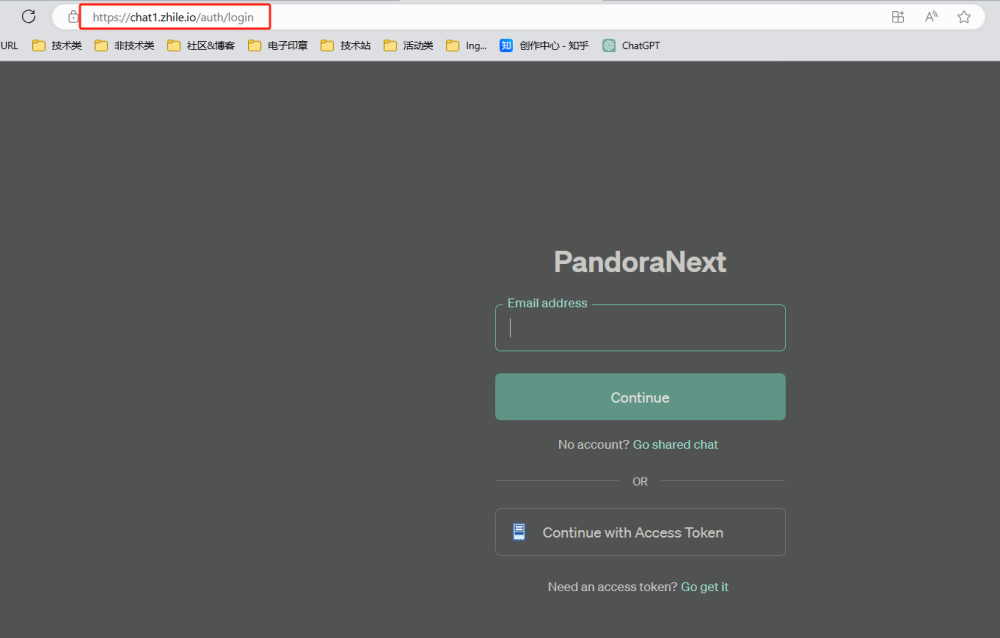Focus the Email address input field
The image size is (1000, 638).
(x=640, y=328)
